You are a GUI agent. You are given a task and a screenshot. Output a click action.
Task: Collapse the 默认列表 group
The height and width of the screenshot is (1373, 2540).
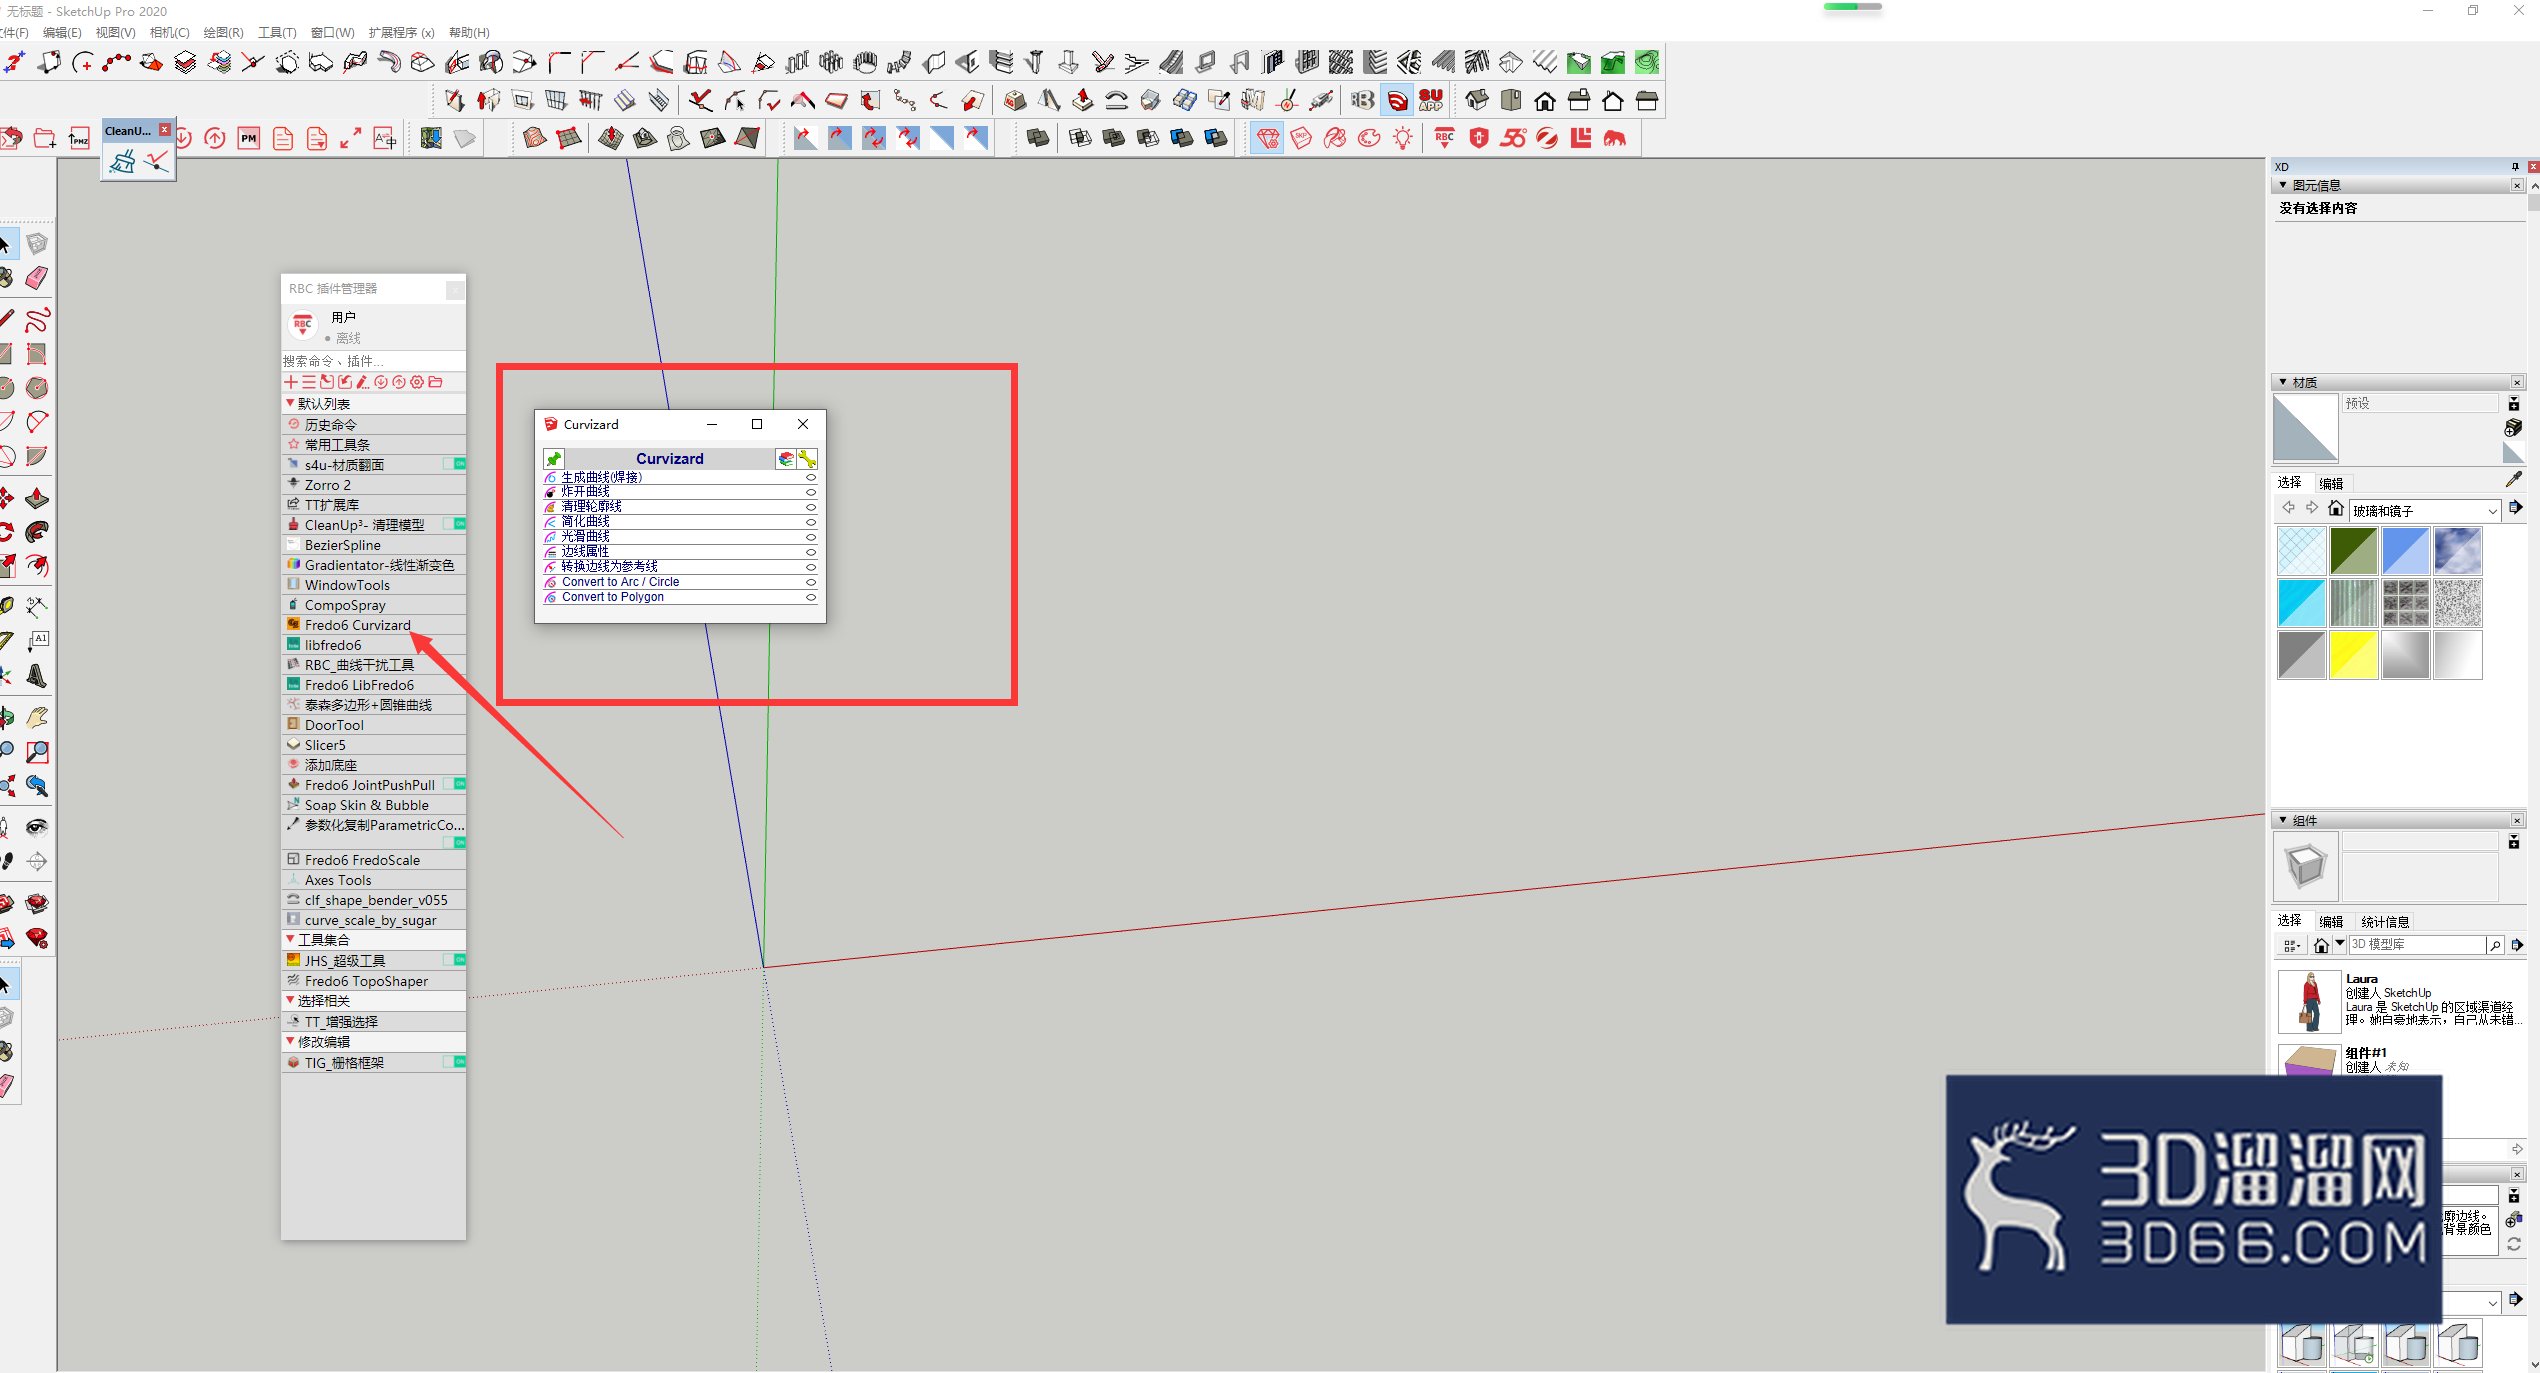290,403
